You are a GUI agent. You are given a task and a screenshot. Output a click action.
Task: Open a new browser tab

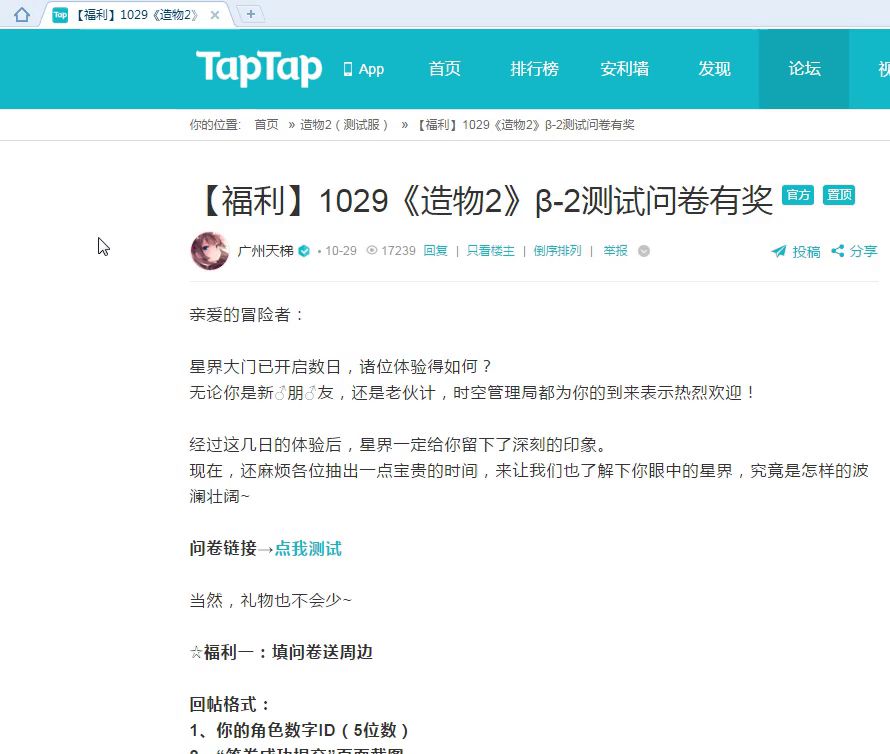[x=250, y=13]
